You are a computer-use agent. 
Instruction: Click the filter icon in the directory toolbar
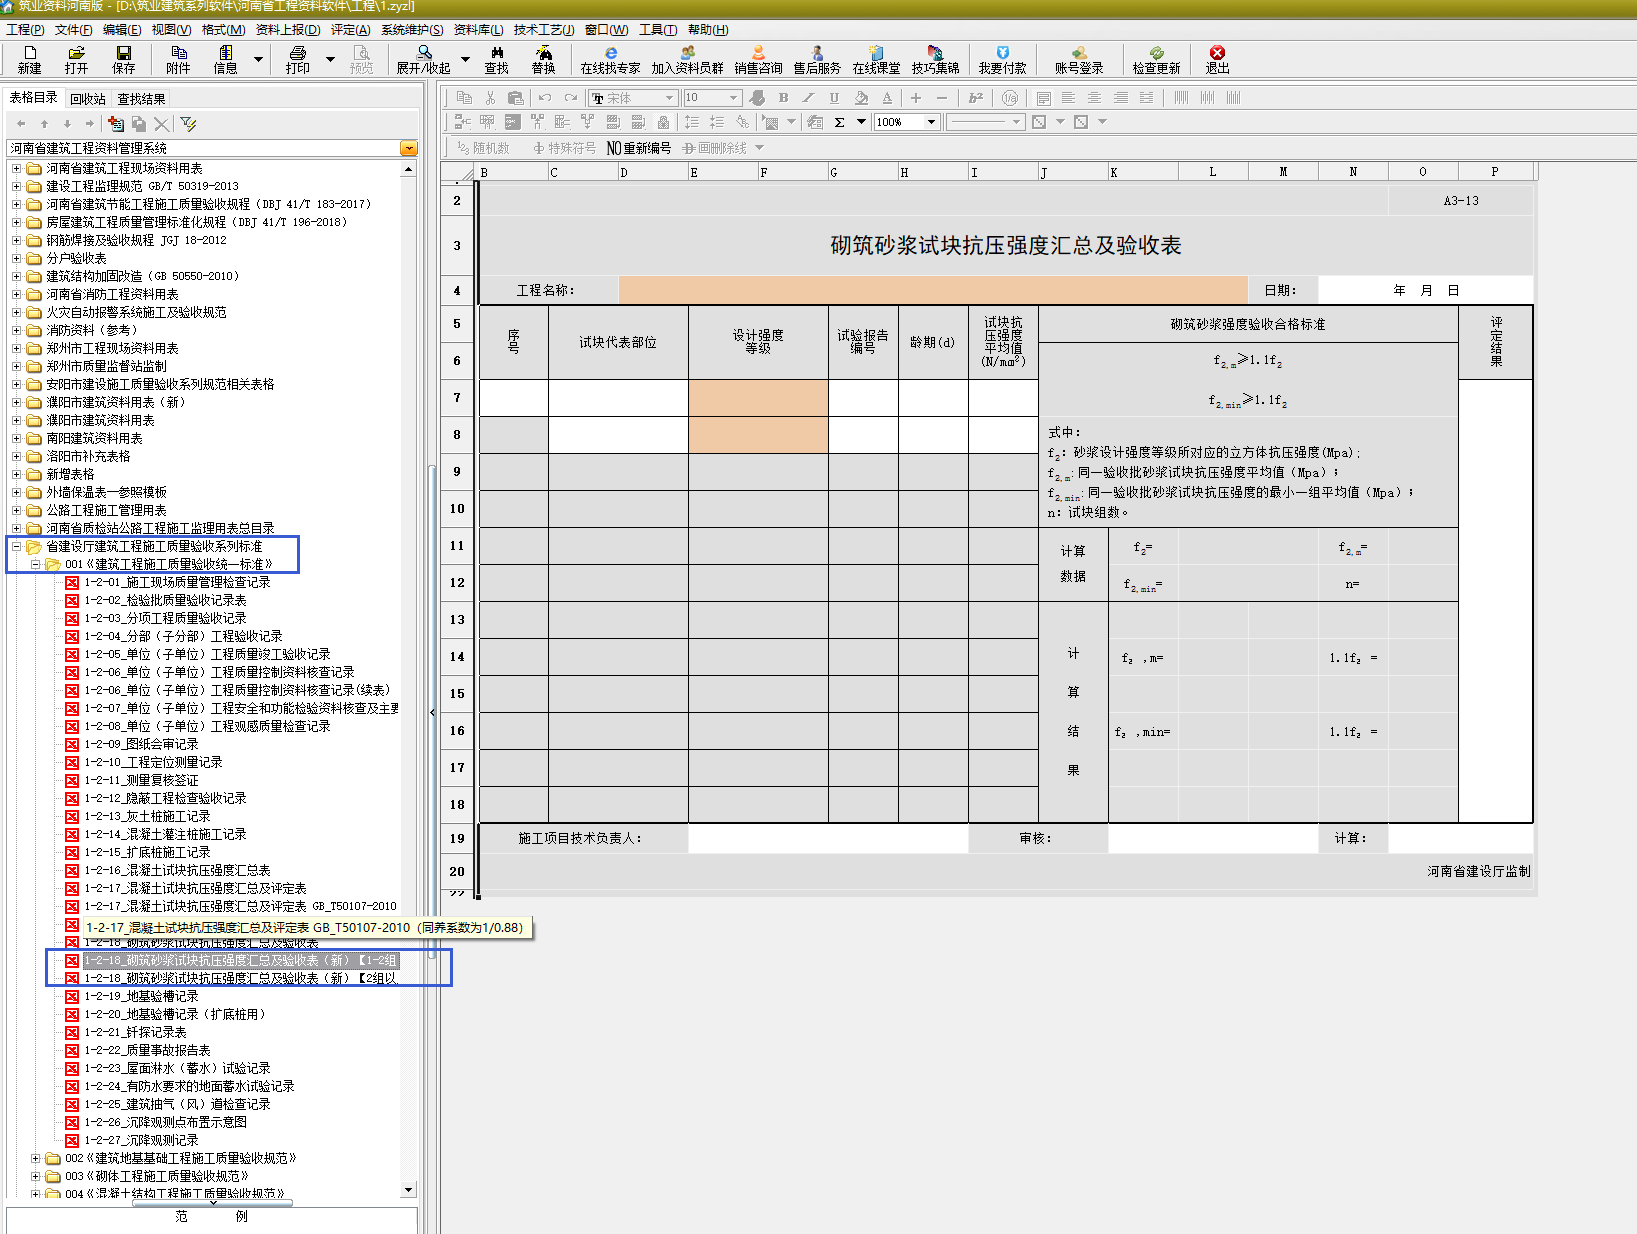[x=188, y=123]
